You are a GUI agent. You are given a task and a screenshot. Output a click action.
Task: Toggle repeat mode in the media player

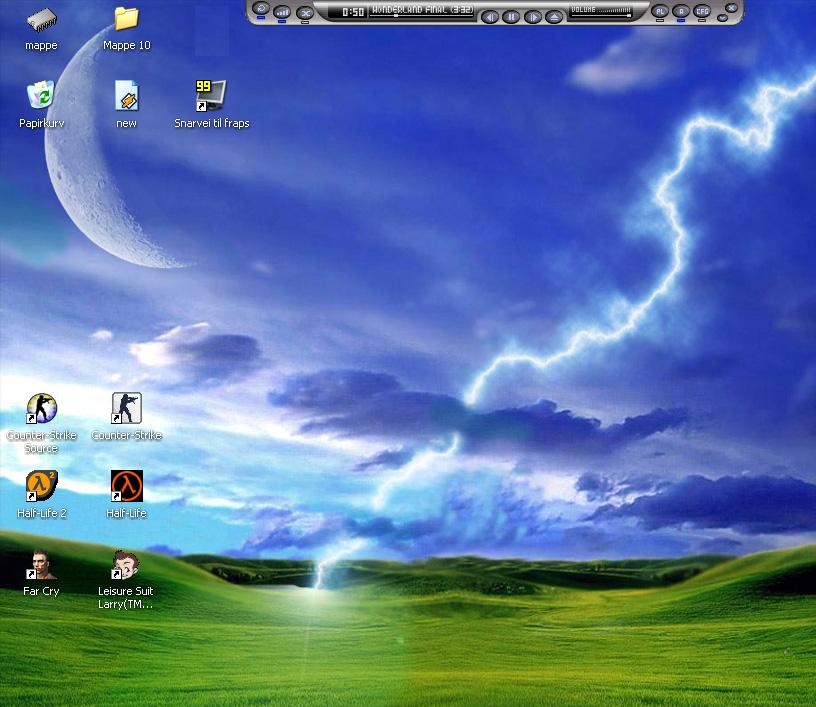click(261, 9)
